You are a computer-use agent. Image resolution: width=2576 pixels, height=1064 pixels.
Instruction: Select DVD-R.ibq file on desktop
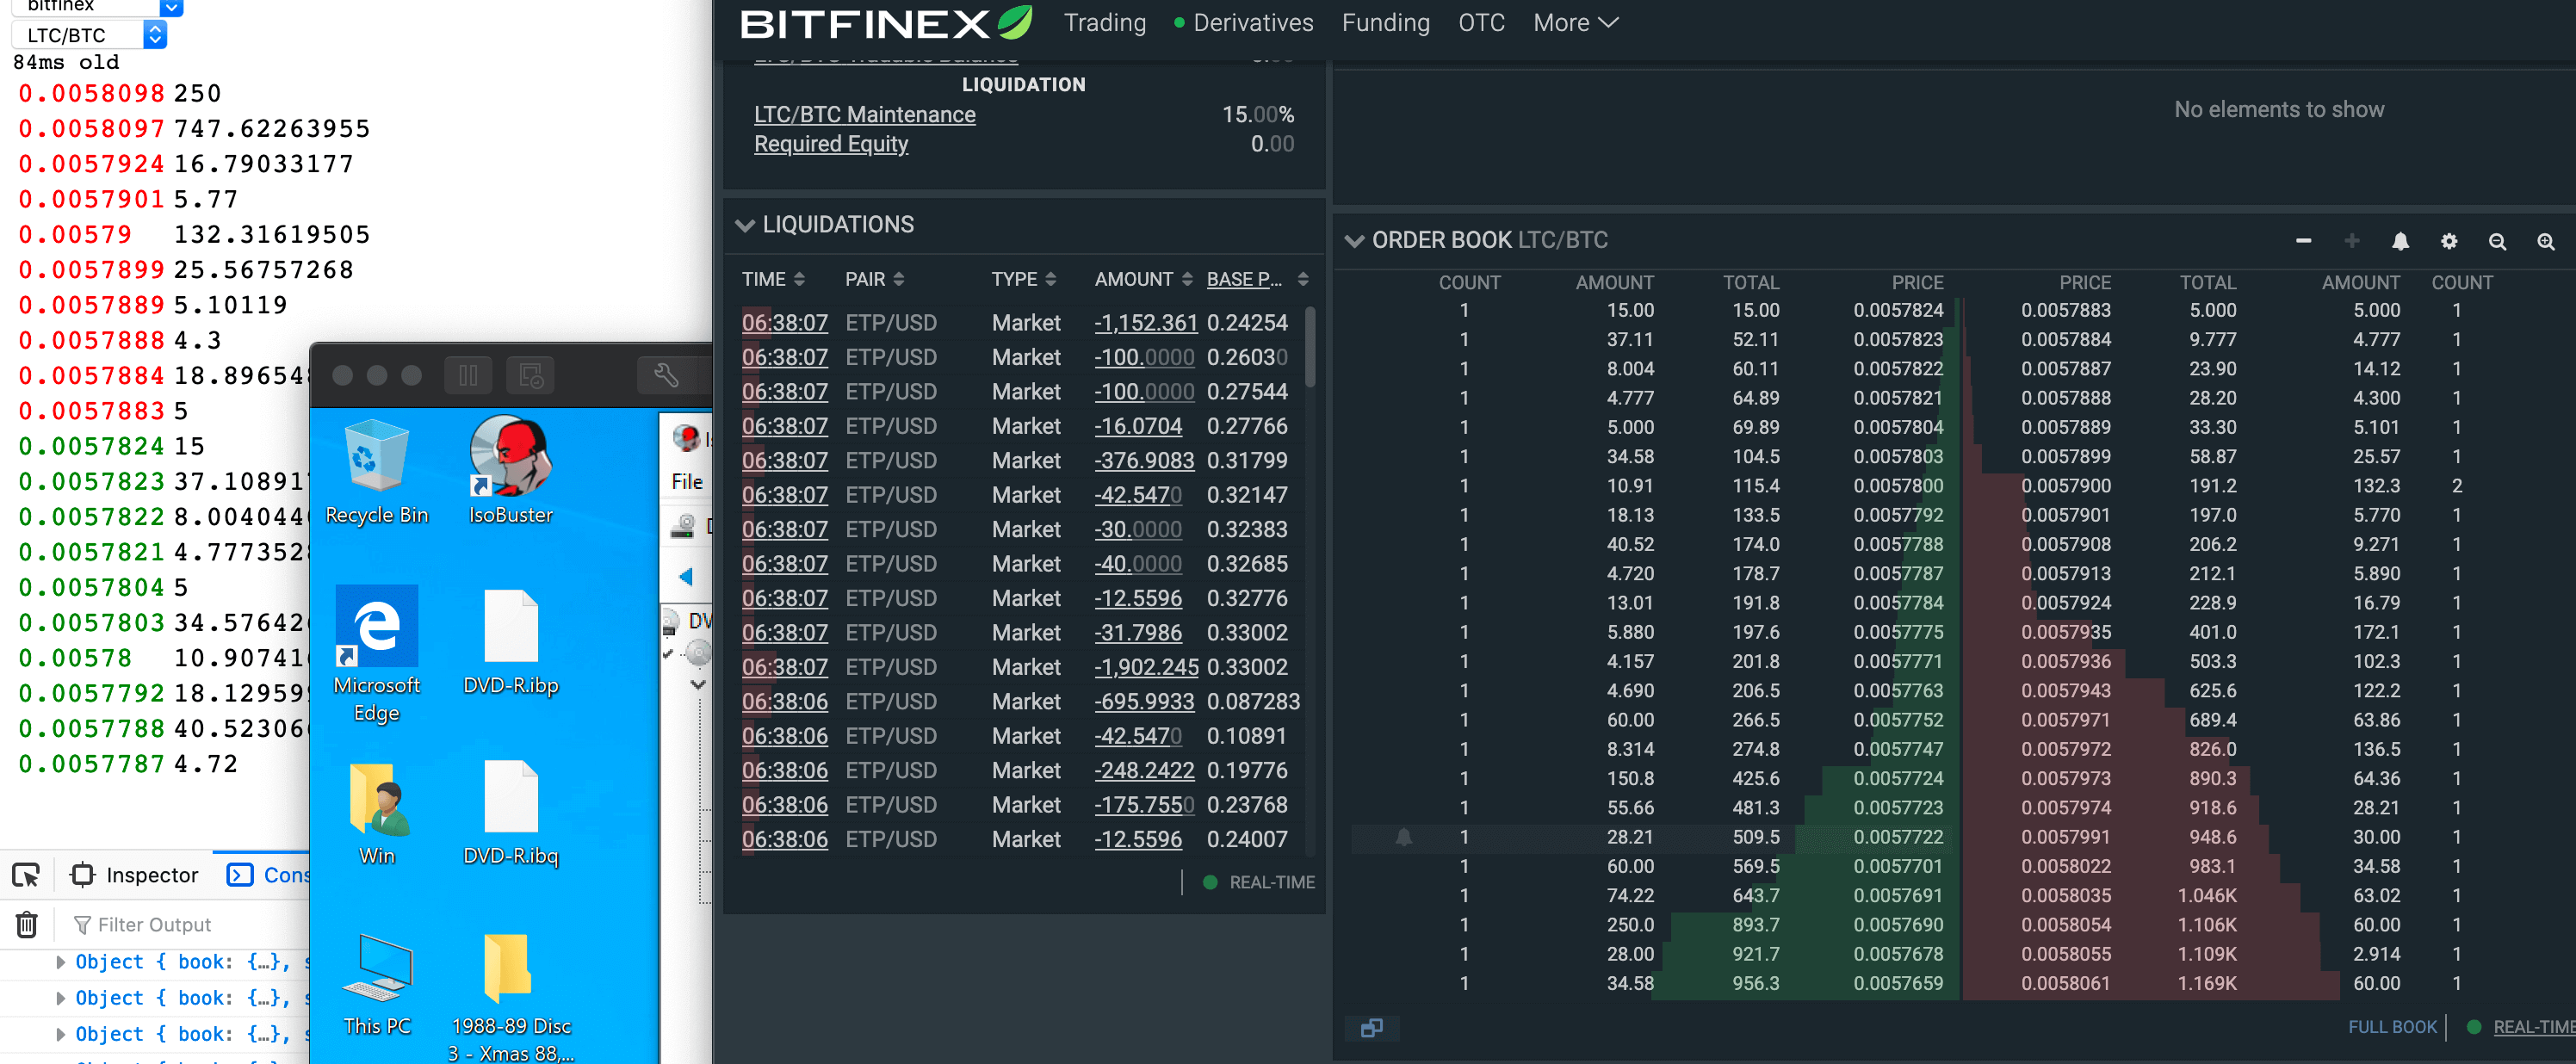point(510,813)
